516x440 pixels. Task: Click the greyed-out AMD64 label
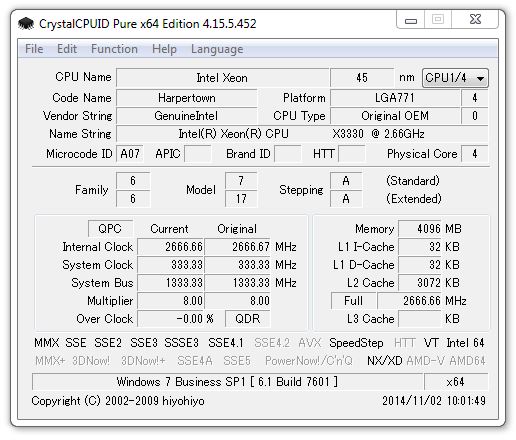click(467, 361)
